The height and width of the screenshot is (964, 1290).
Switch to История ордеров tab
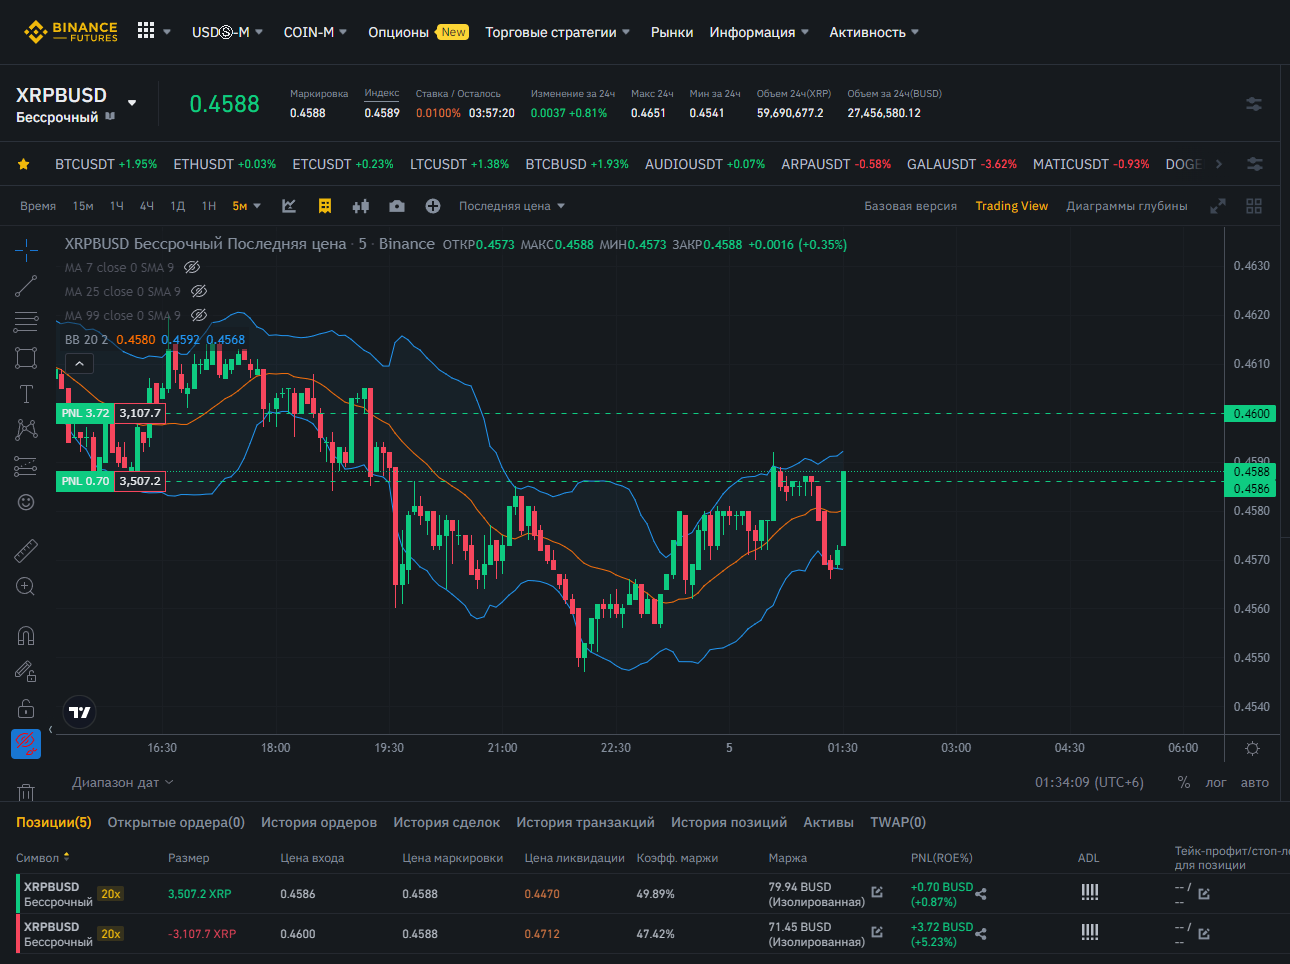point(319,822)
